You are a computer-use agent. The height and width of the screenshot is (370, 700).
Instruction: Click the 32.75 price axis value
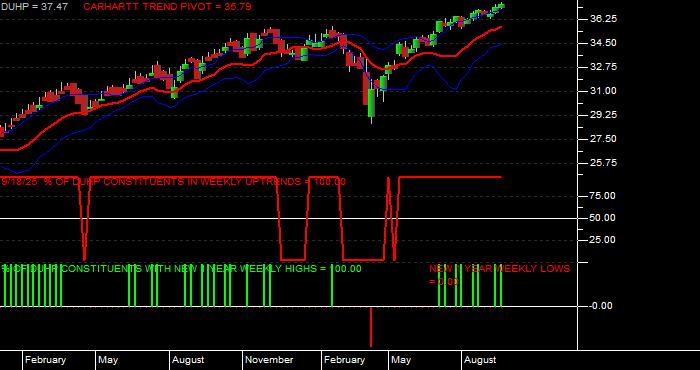tap(603, 67)
